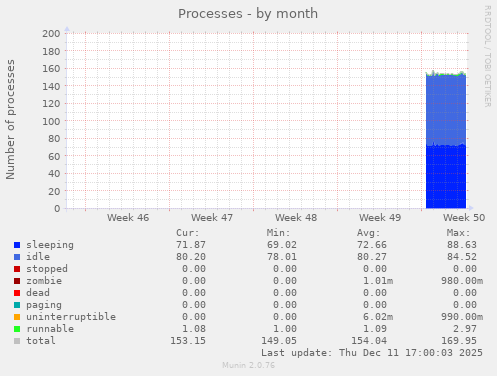This screenshot has height=376, width=497.
Task: Click the paging legend color swatch
Action: coord(17,305)
